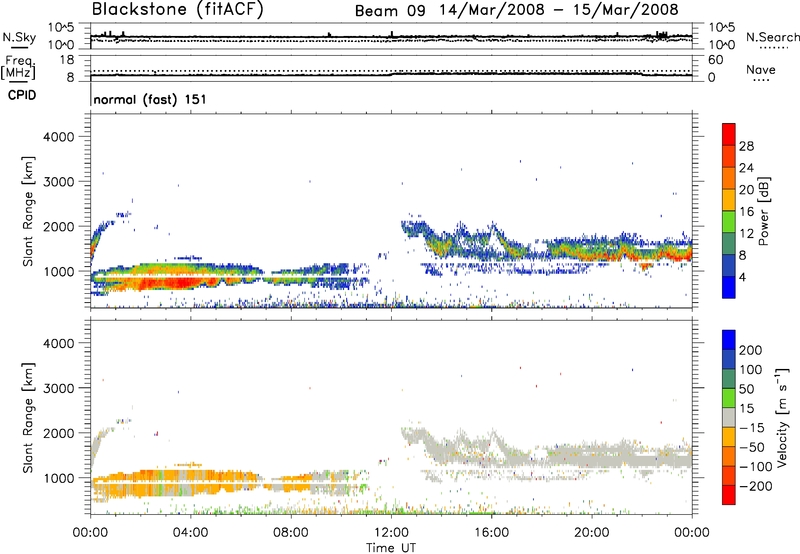Click the 12:00 time axis tick label
Screen dimensions: 800x554
391,533
